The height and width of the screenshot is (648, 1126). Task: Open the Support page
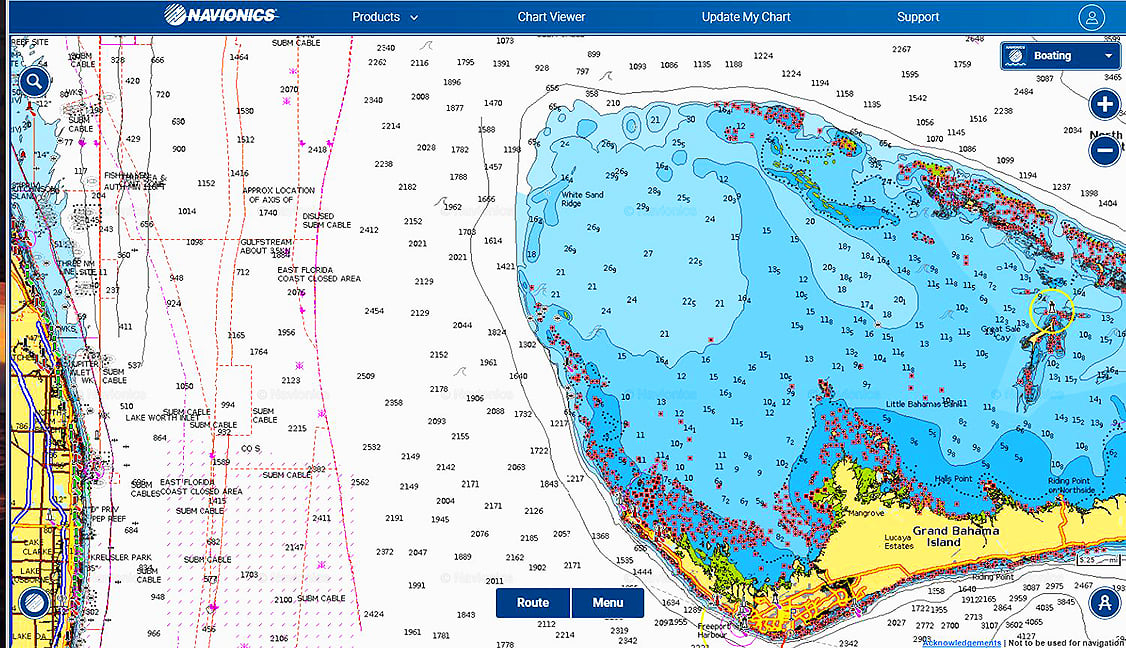point(917,17)
